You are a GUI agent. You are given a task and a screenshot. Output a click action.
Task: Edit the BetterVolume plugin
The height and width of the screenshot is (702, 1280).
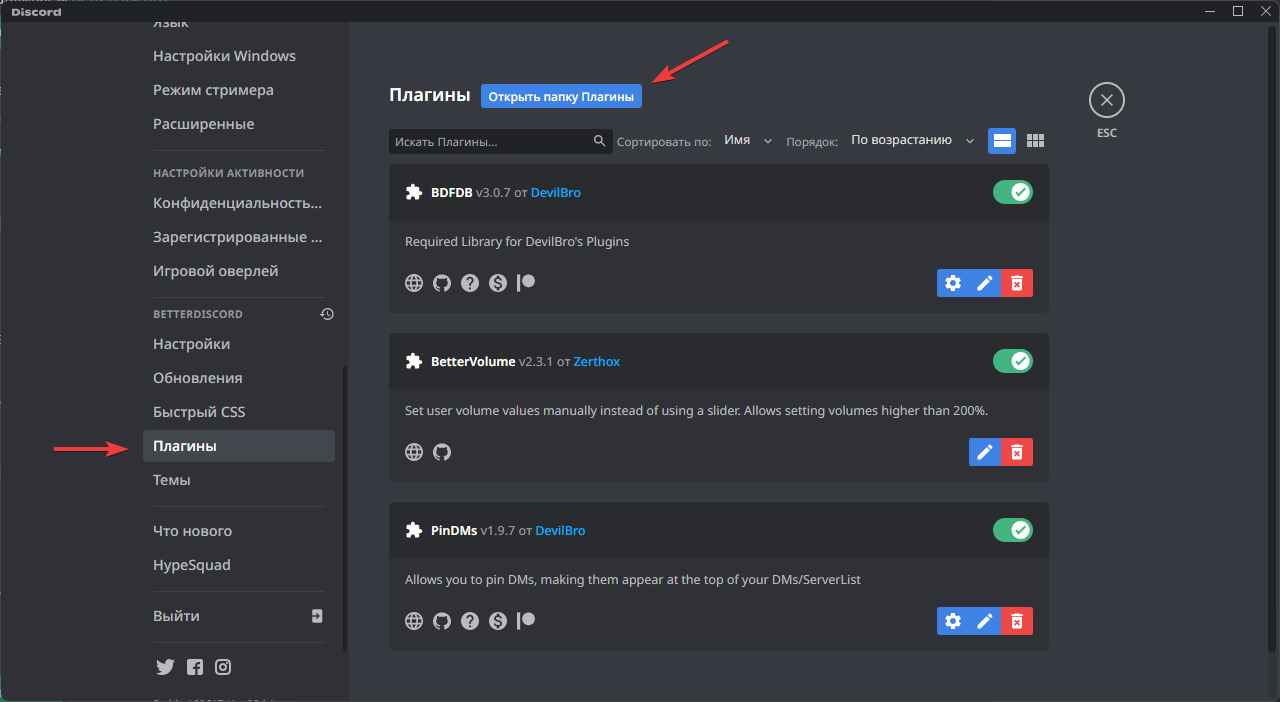point(985,452)
